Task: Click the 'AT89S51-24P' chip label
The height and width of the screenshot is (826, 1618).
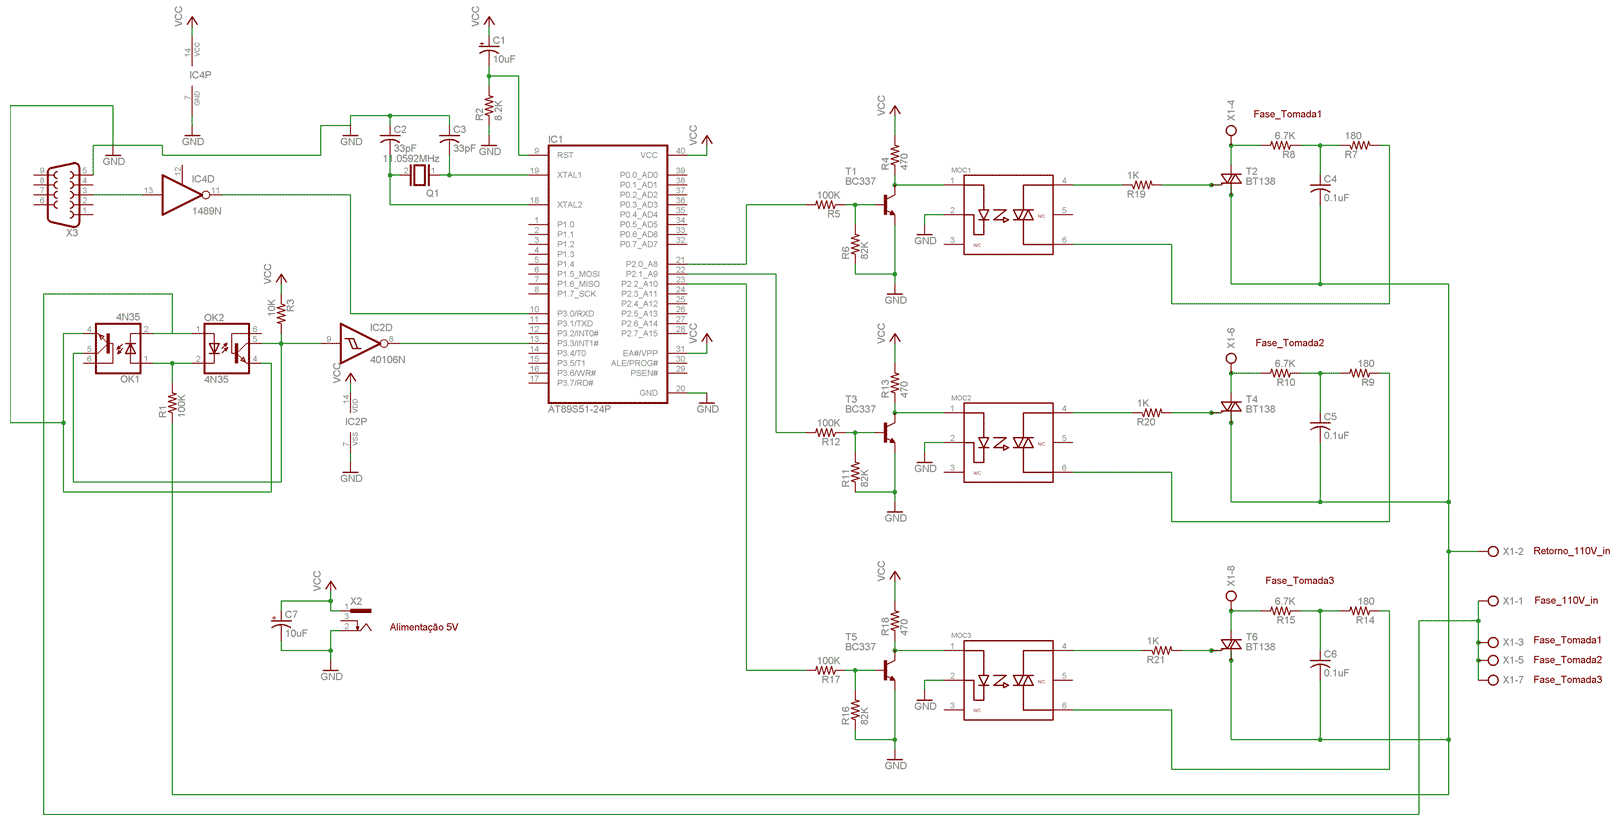Action: (579, 409)
